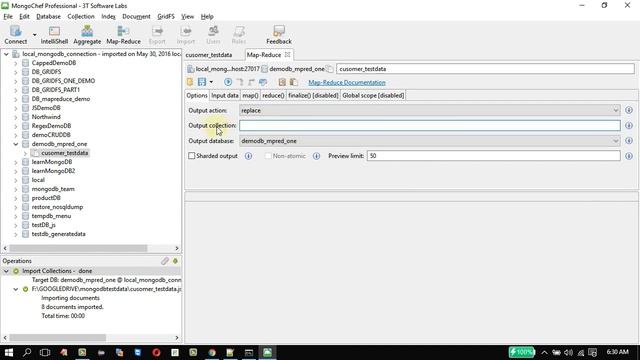Select DB_mapreduce_demo database
The image size is (640, 360).
point(61,99)
